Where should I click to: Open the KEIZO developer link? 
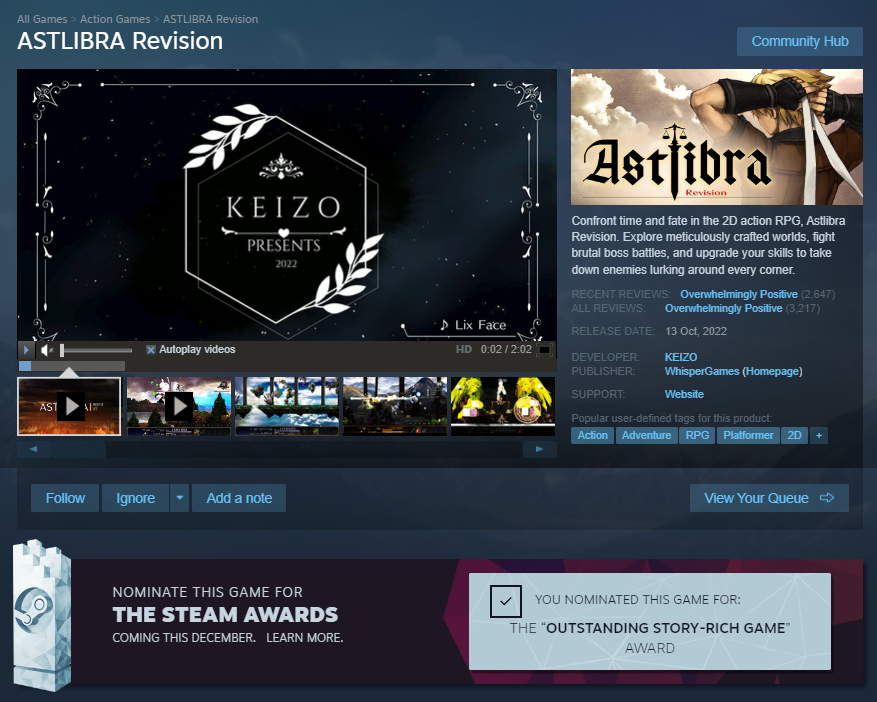[680, 357]
